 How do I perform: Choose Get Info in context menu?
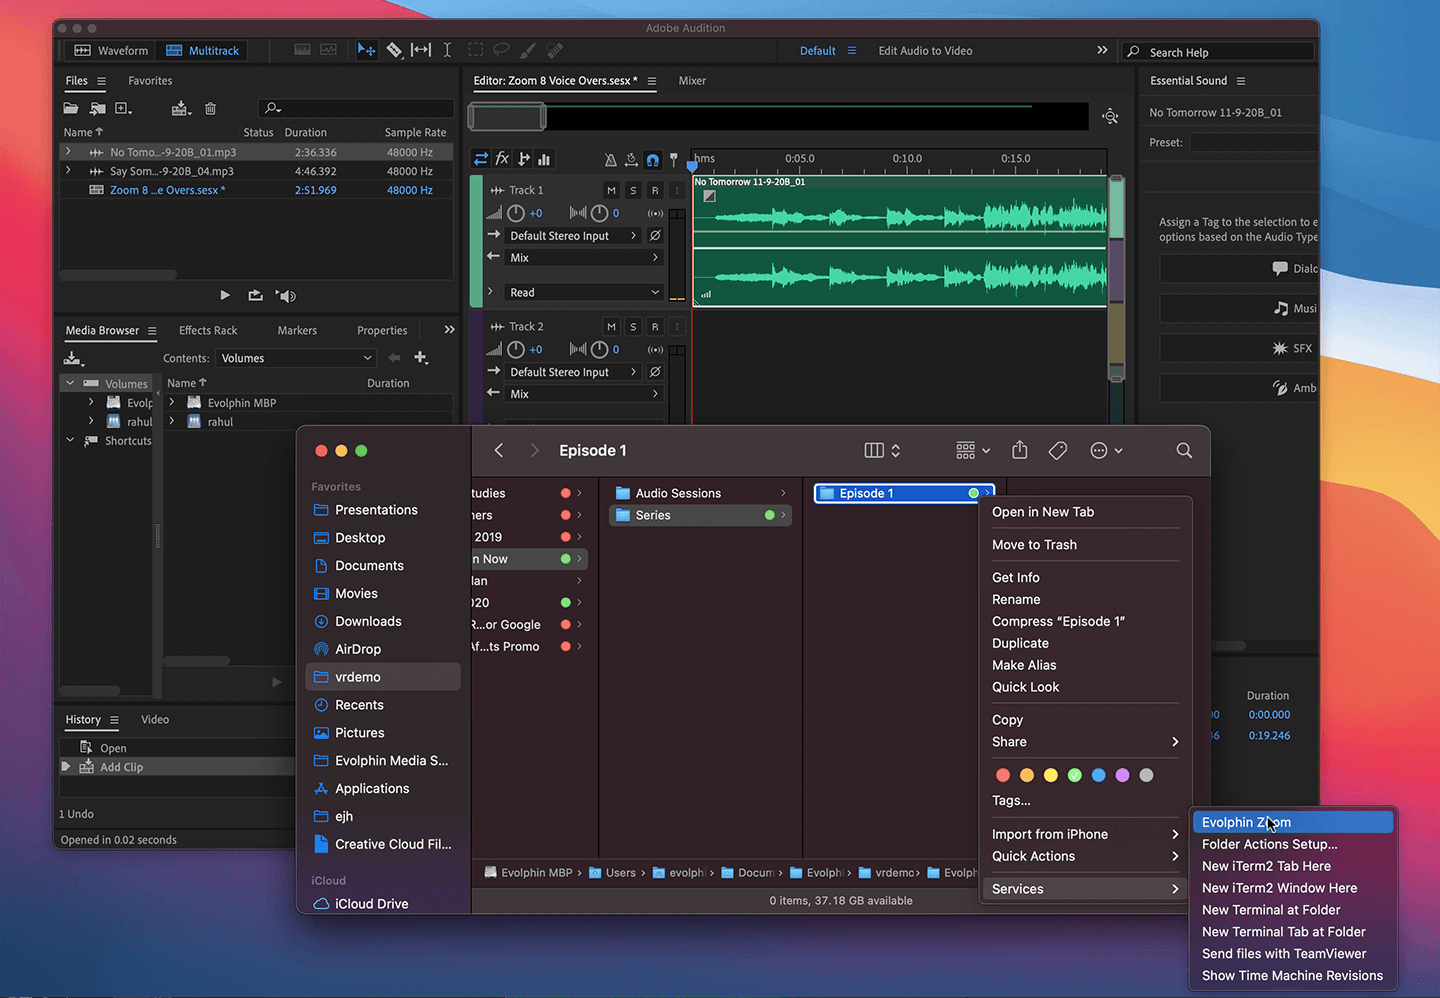[1016, 578]
